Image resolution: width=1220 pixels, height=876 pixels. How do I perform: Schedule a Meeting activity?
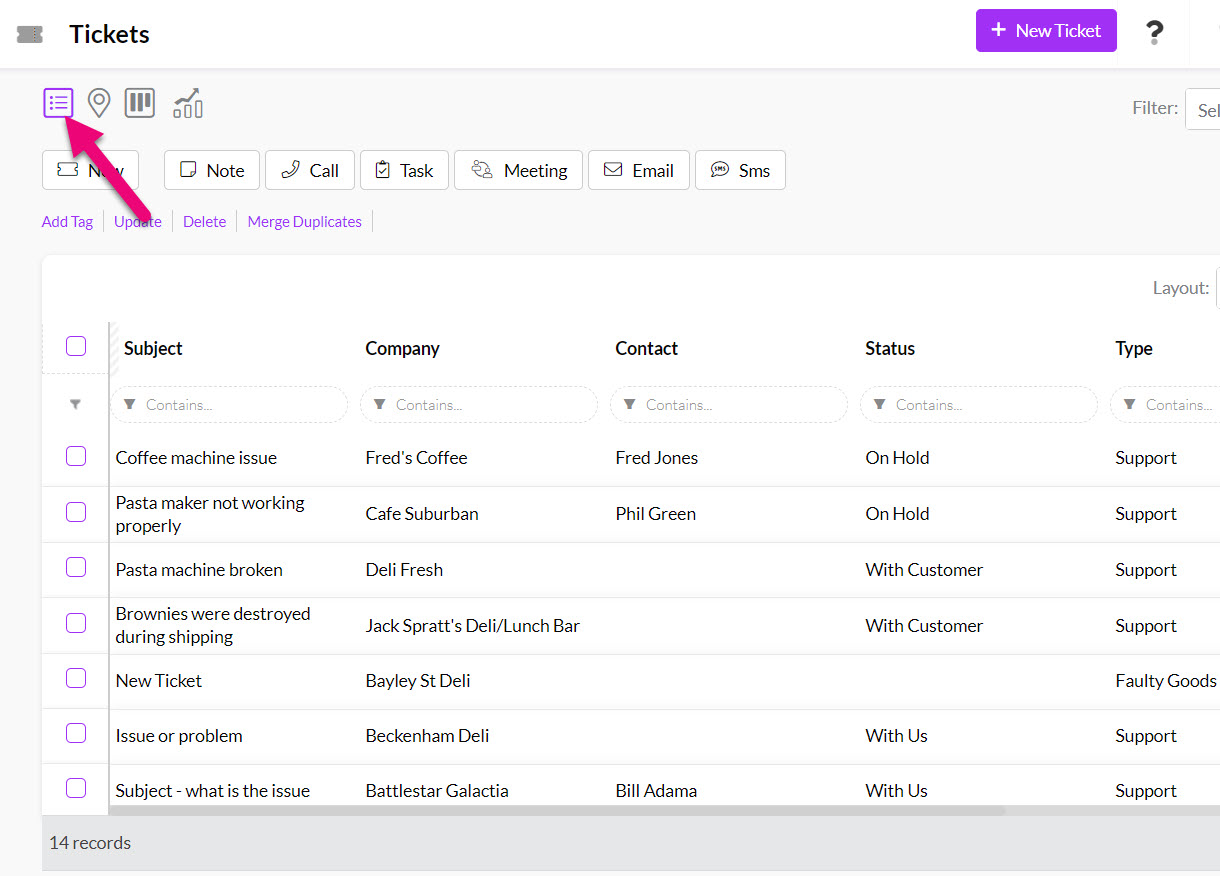[519, 170]
